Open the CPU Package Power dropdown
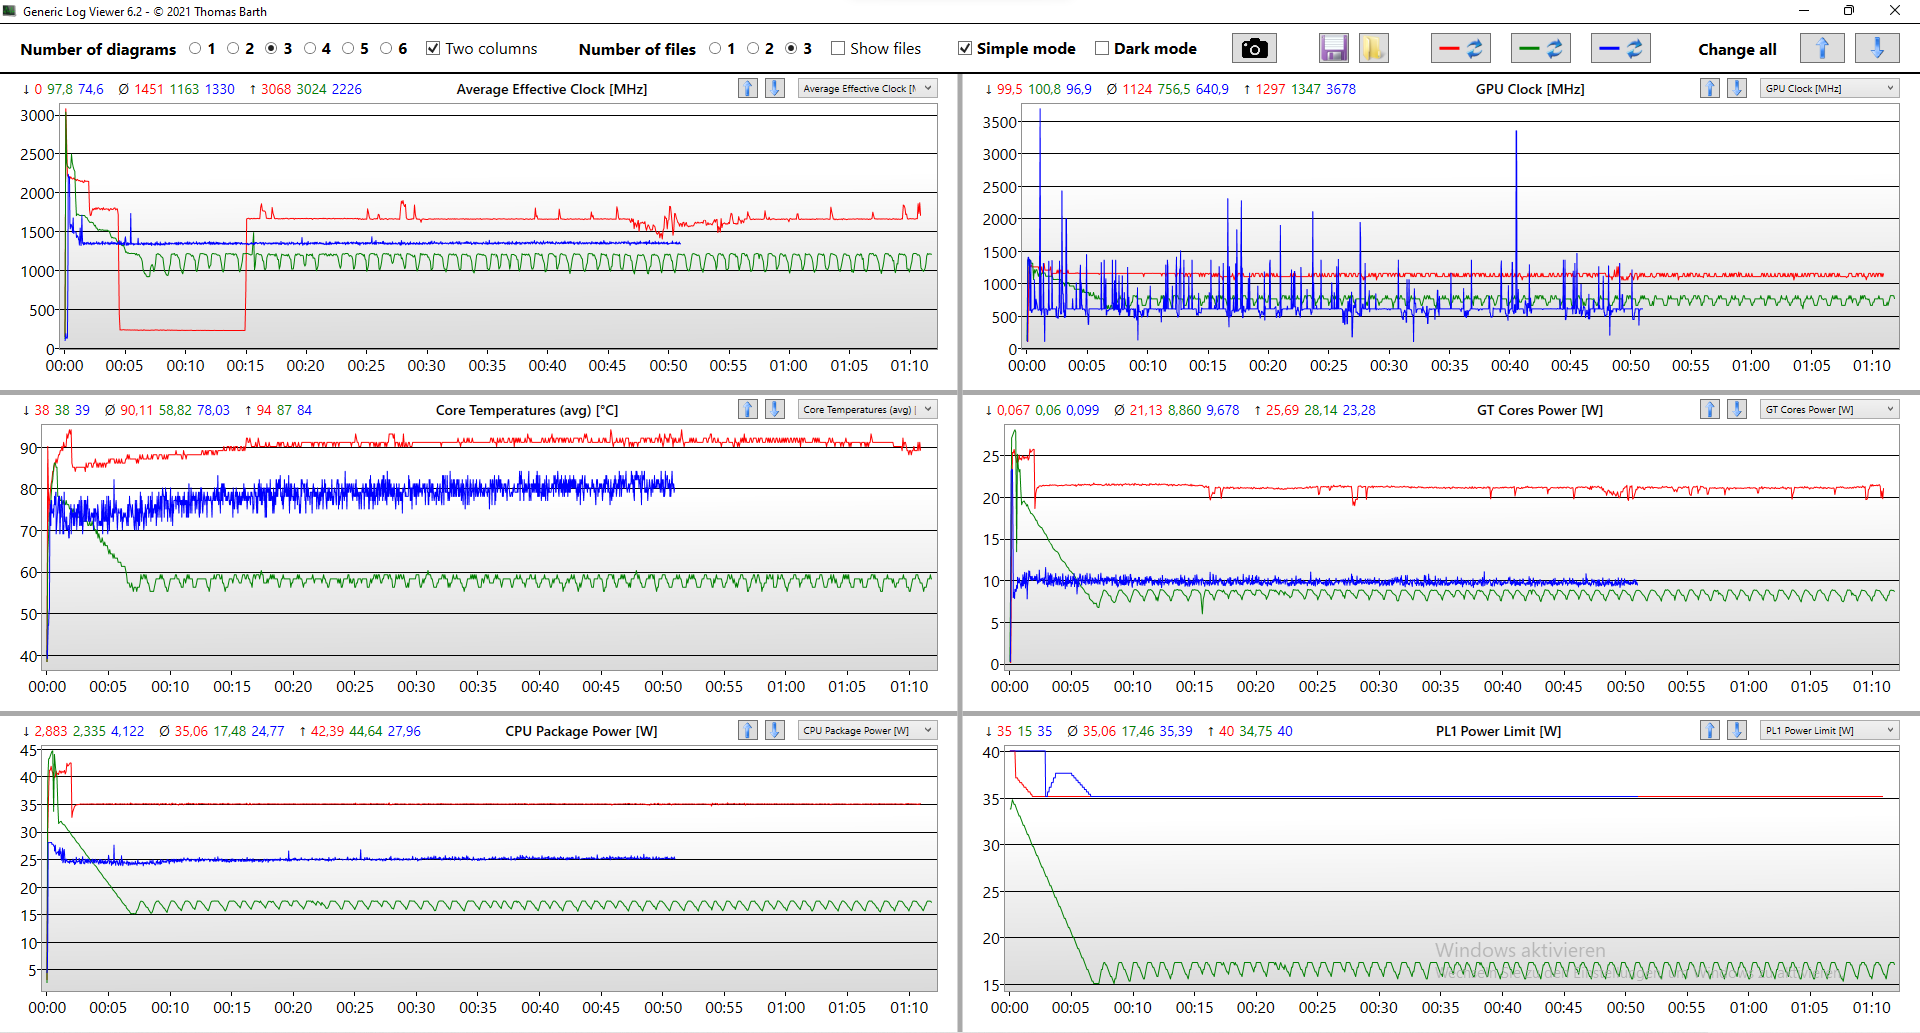This screenshot has width=1920, height=1033. [x=867, y=730]
